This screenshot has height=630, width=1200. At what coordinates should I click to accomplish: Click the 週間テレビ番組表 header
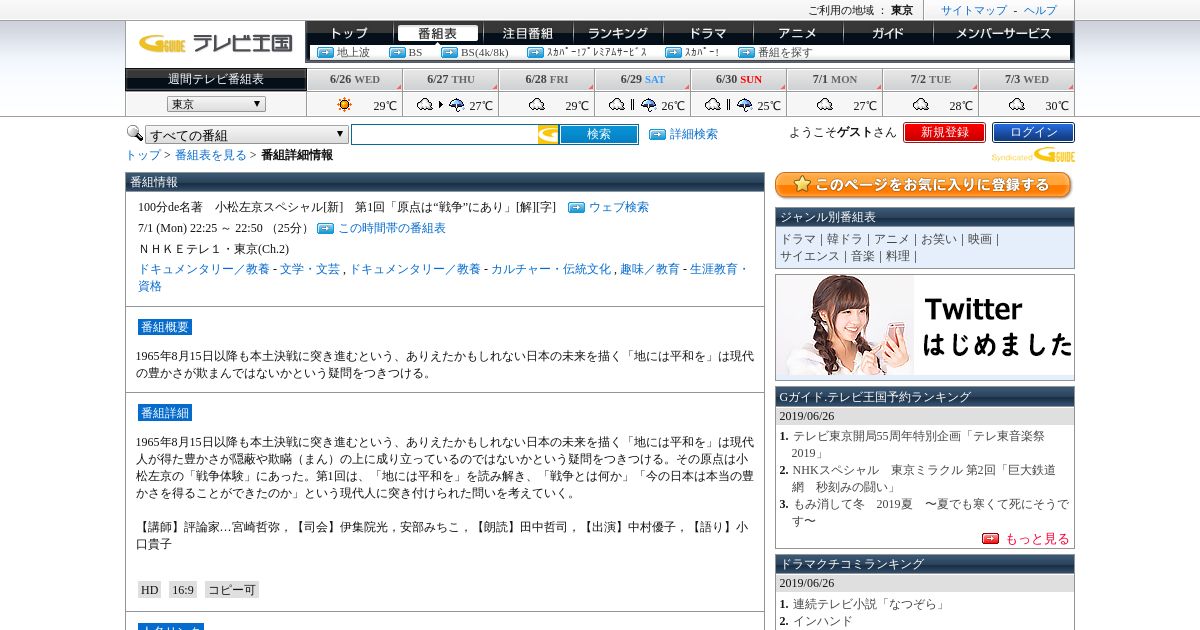pos(216,79)
